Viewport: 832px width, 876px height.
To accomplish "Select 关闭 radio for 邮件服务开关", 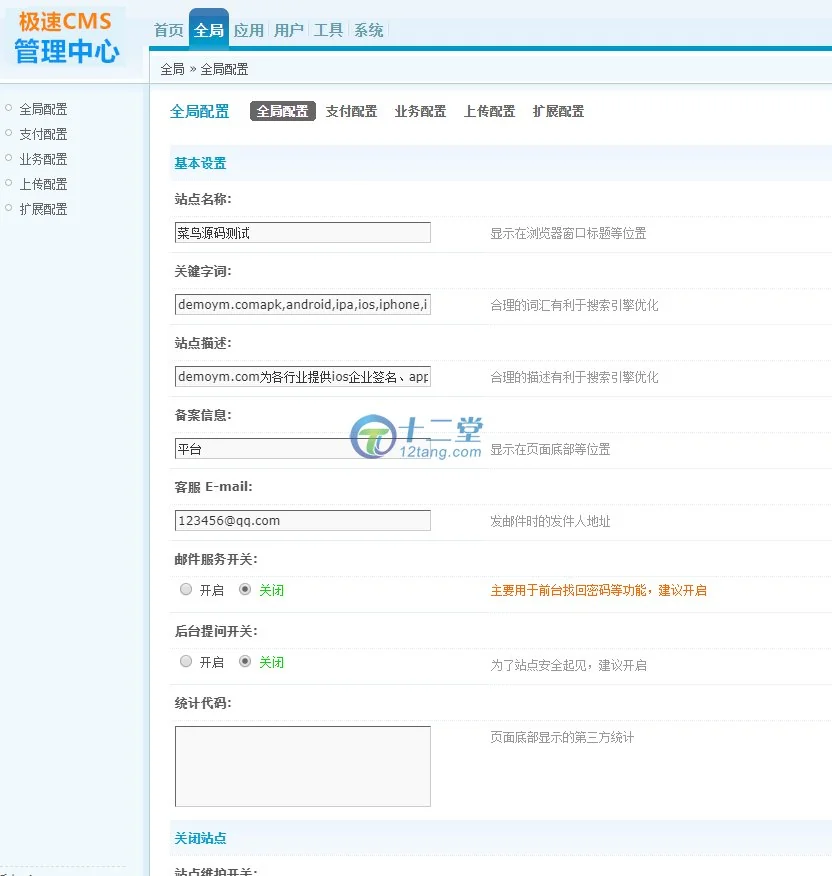I will 245,590.
